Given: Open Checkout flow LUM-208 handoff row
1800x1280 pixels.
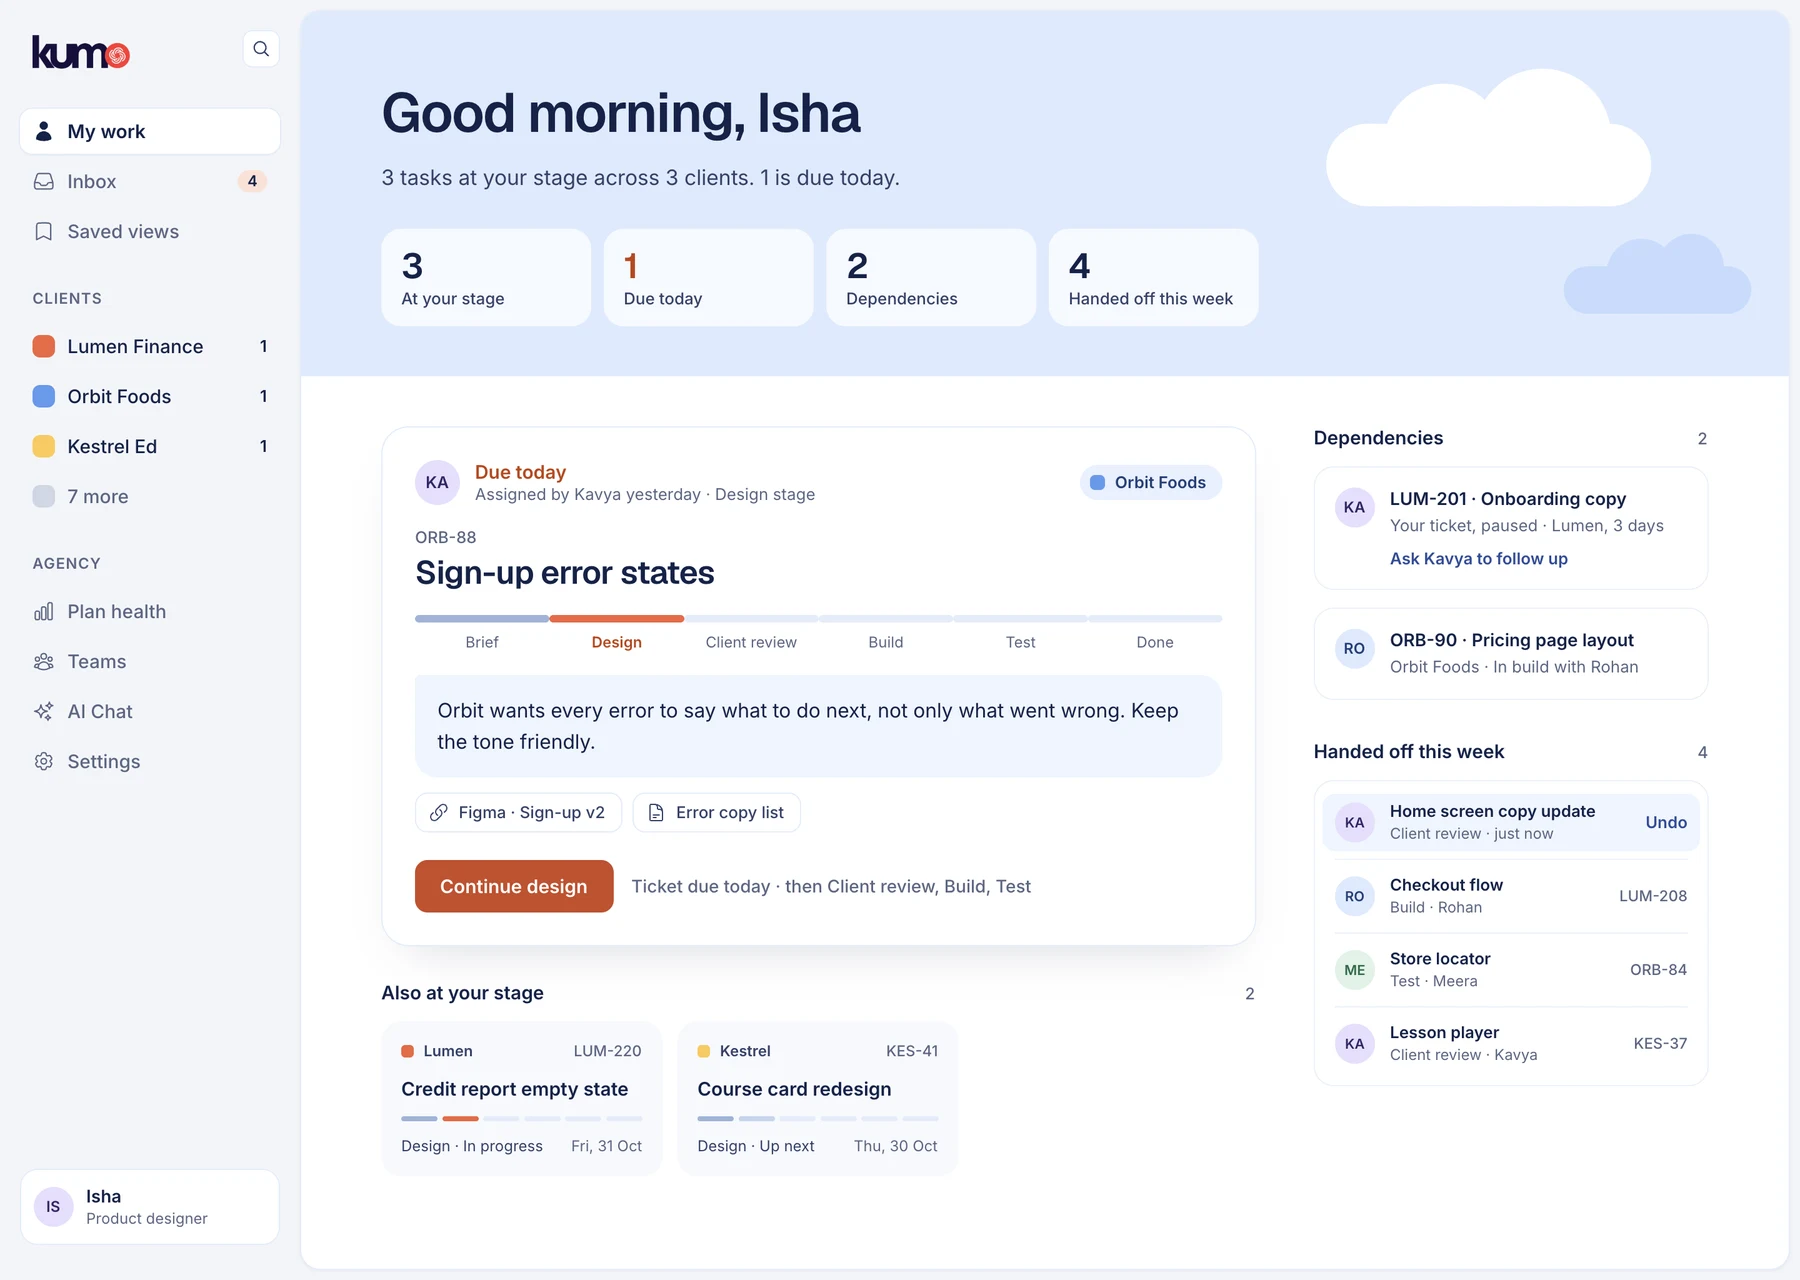Looking at the screenshot, I should 1510,896.
